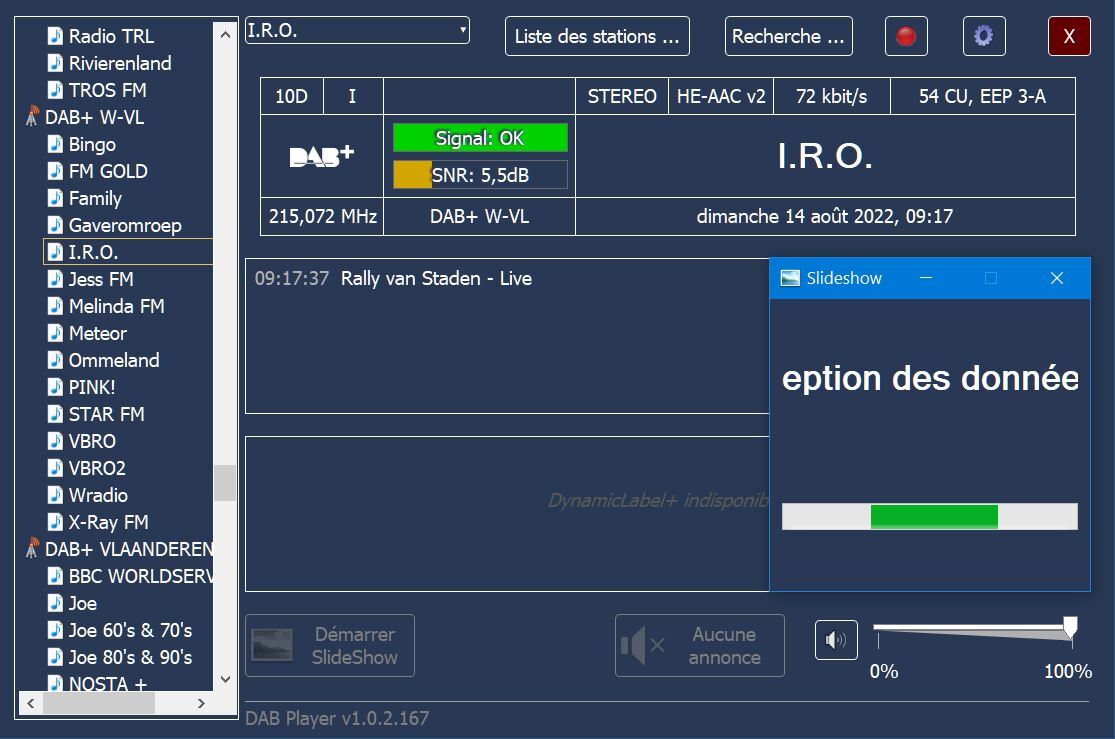The height and width of the screenshot is (739, 1115).
Task: Click the Rivierenland music note icon
Action: pos(55,63)
